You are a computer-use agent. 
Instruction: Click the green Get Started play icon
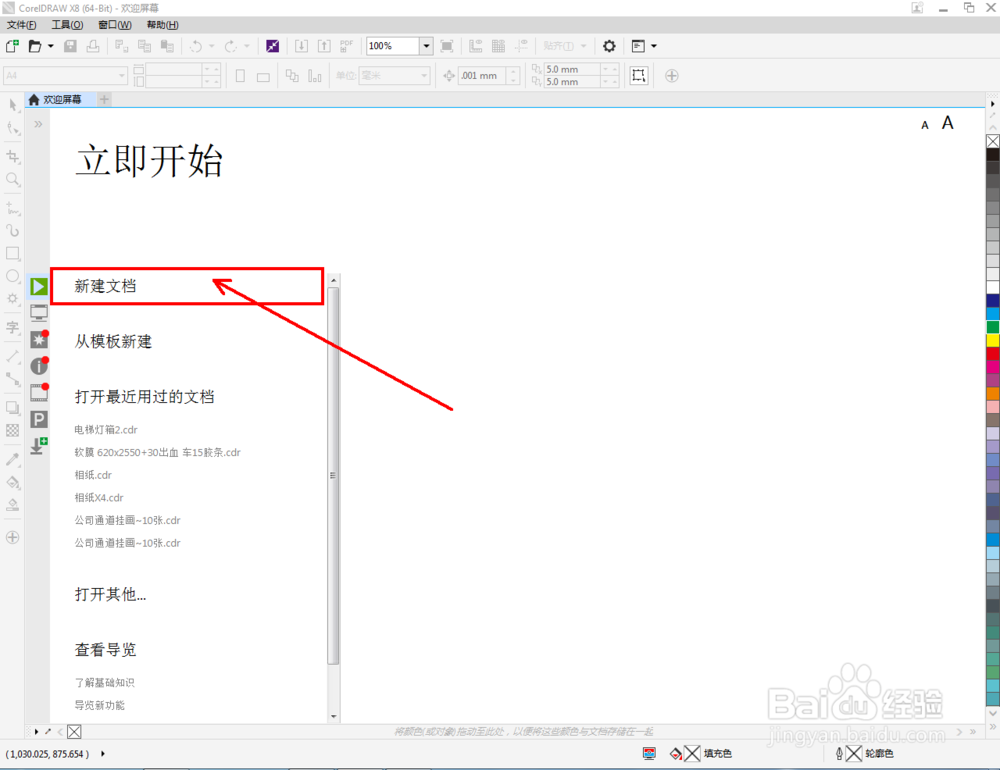(x=39, y=286)
